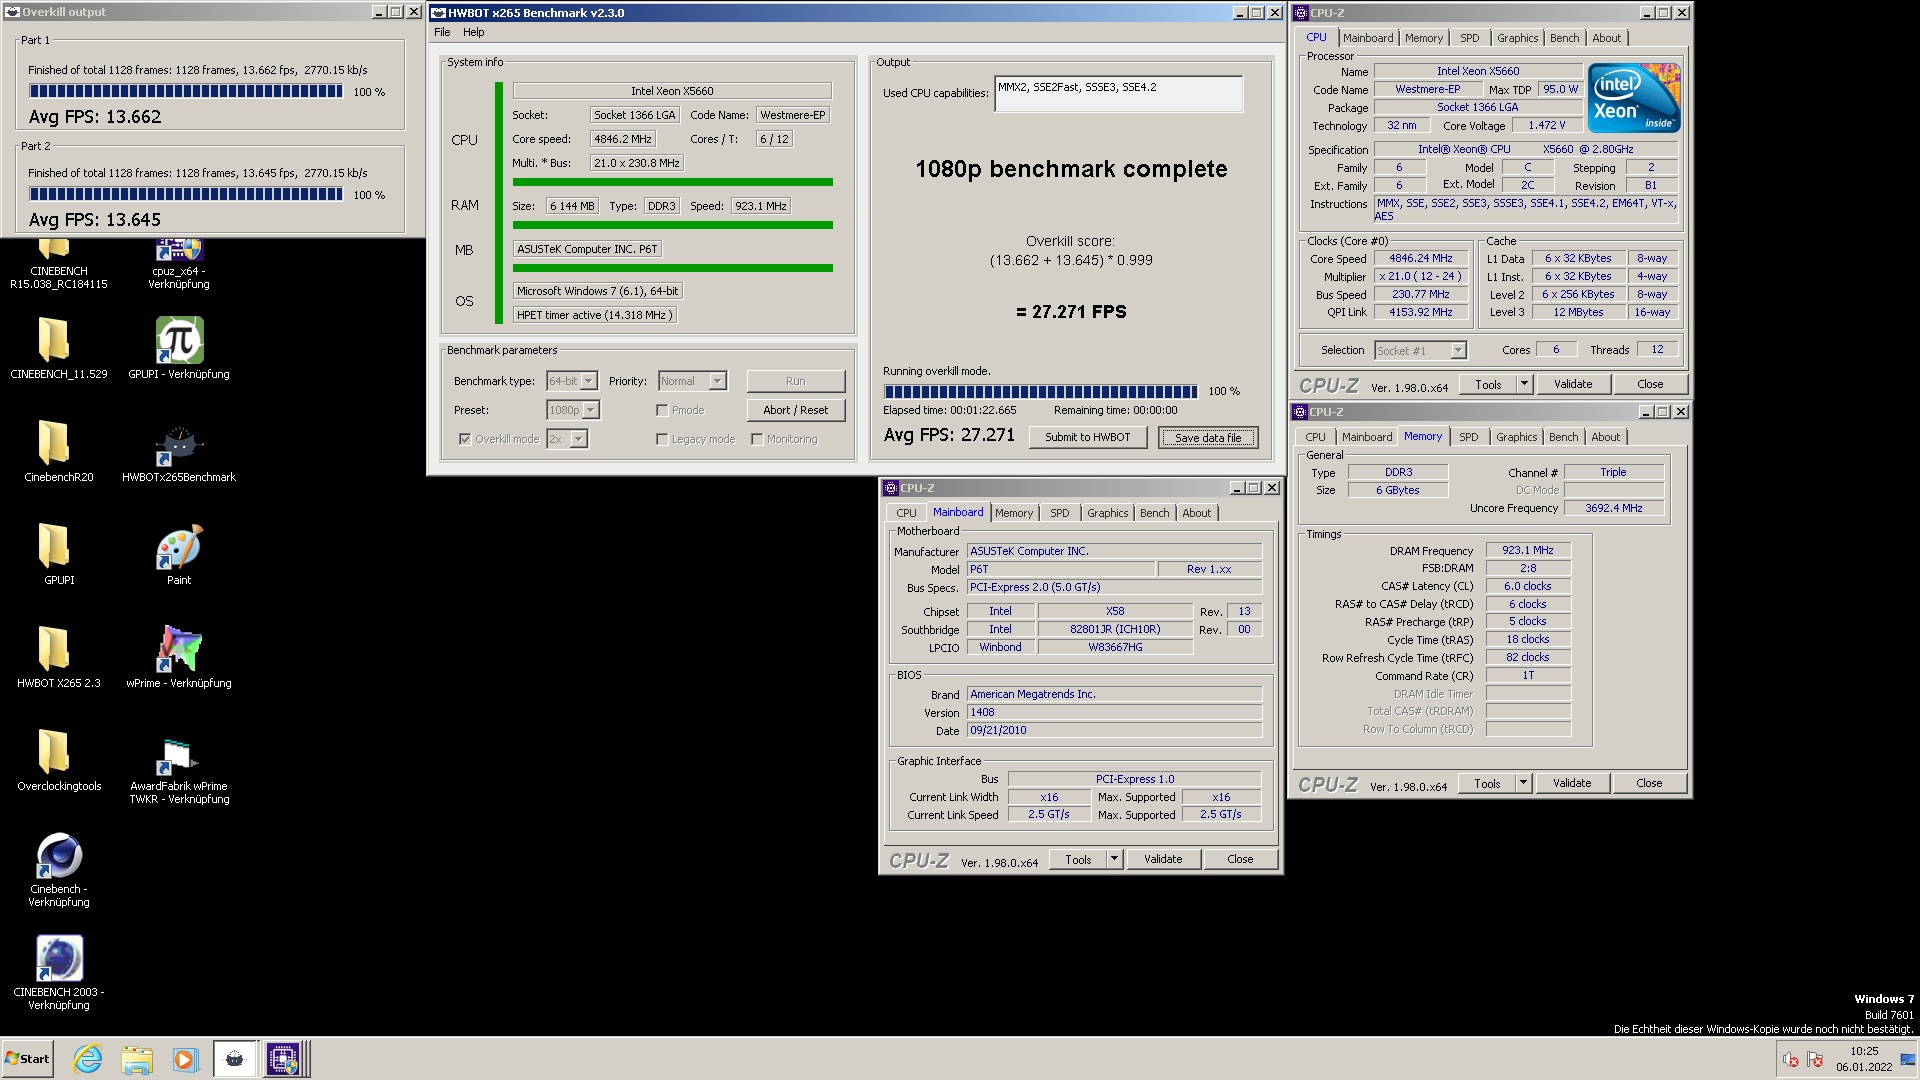Open the File menu in HWBOT x265
The width and height of the screenshot is (1920, 1080).
[x=442, y=32]
